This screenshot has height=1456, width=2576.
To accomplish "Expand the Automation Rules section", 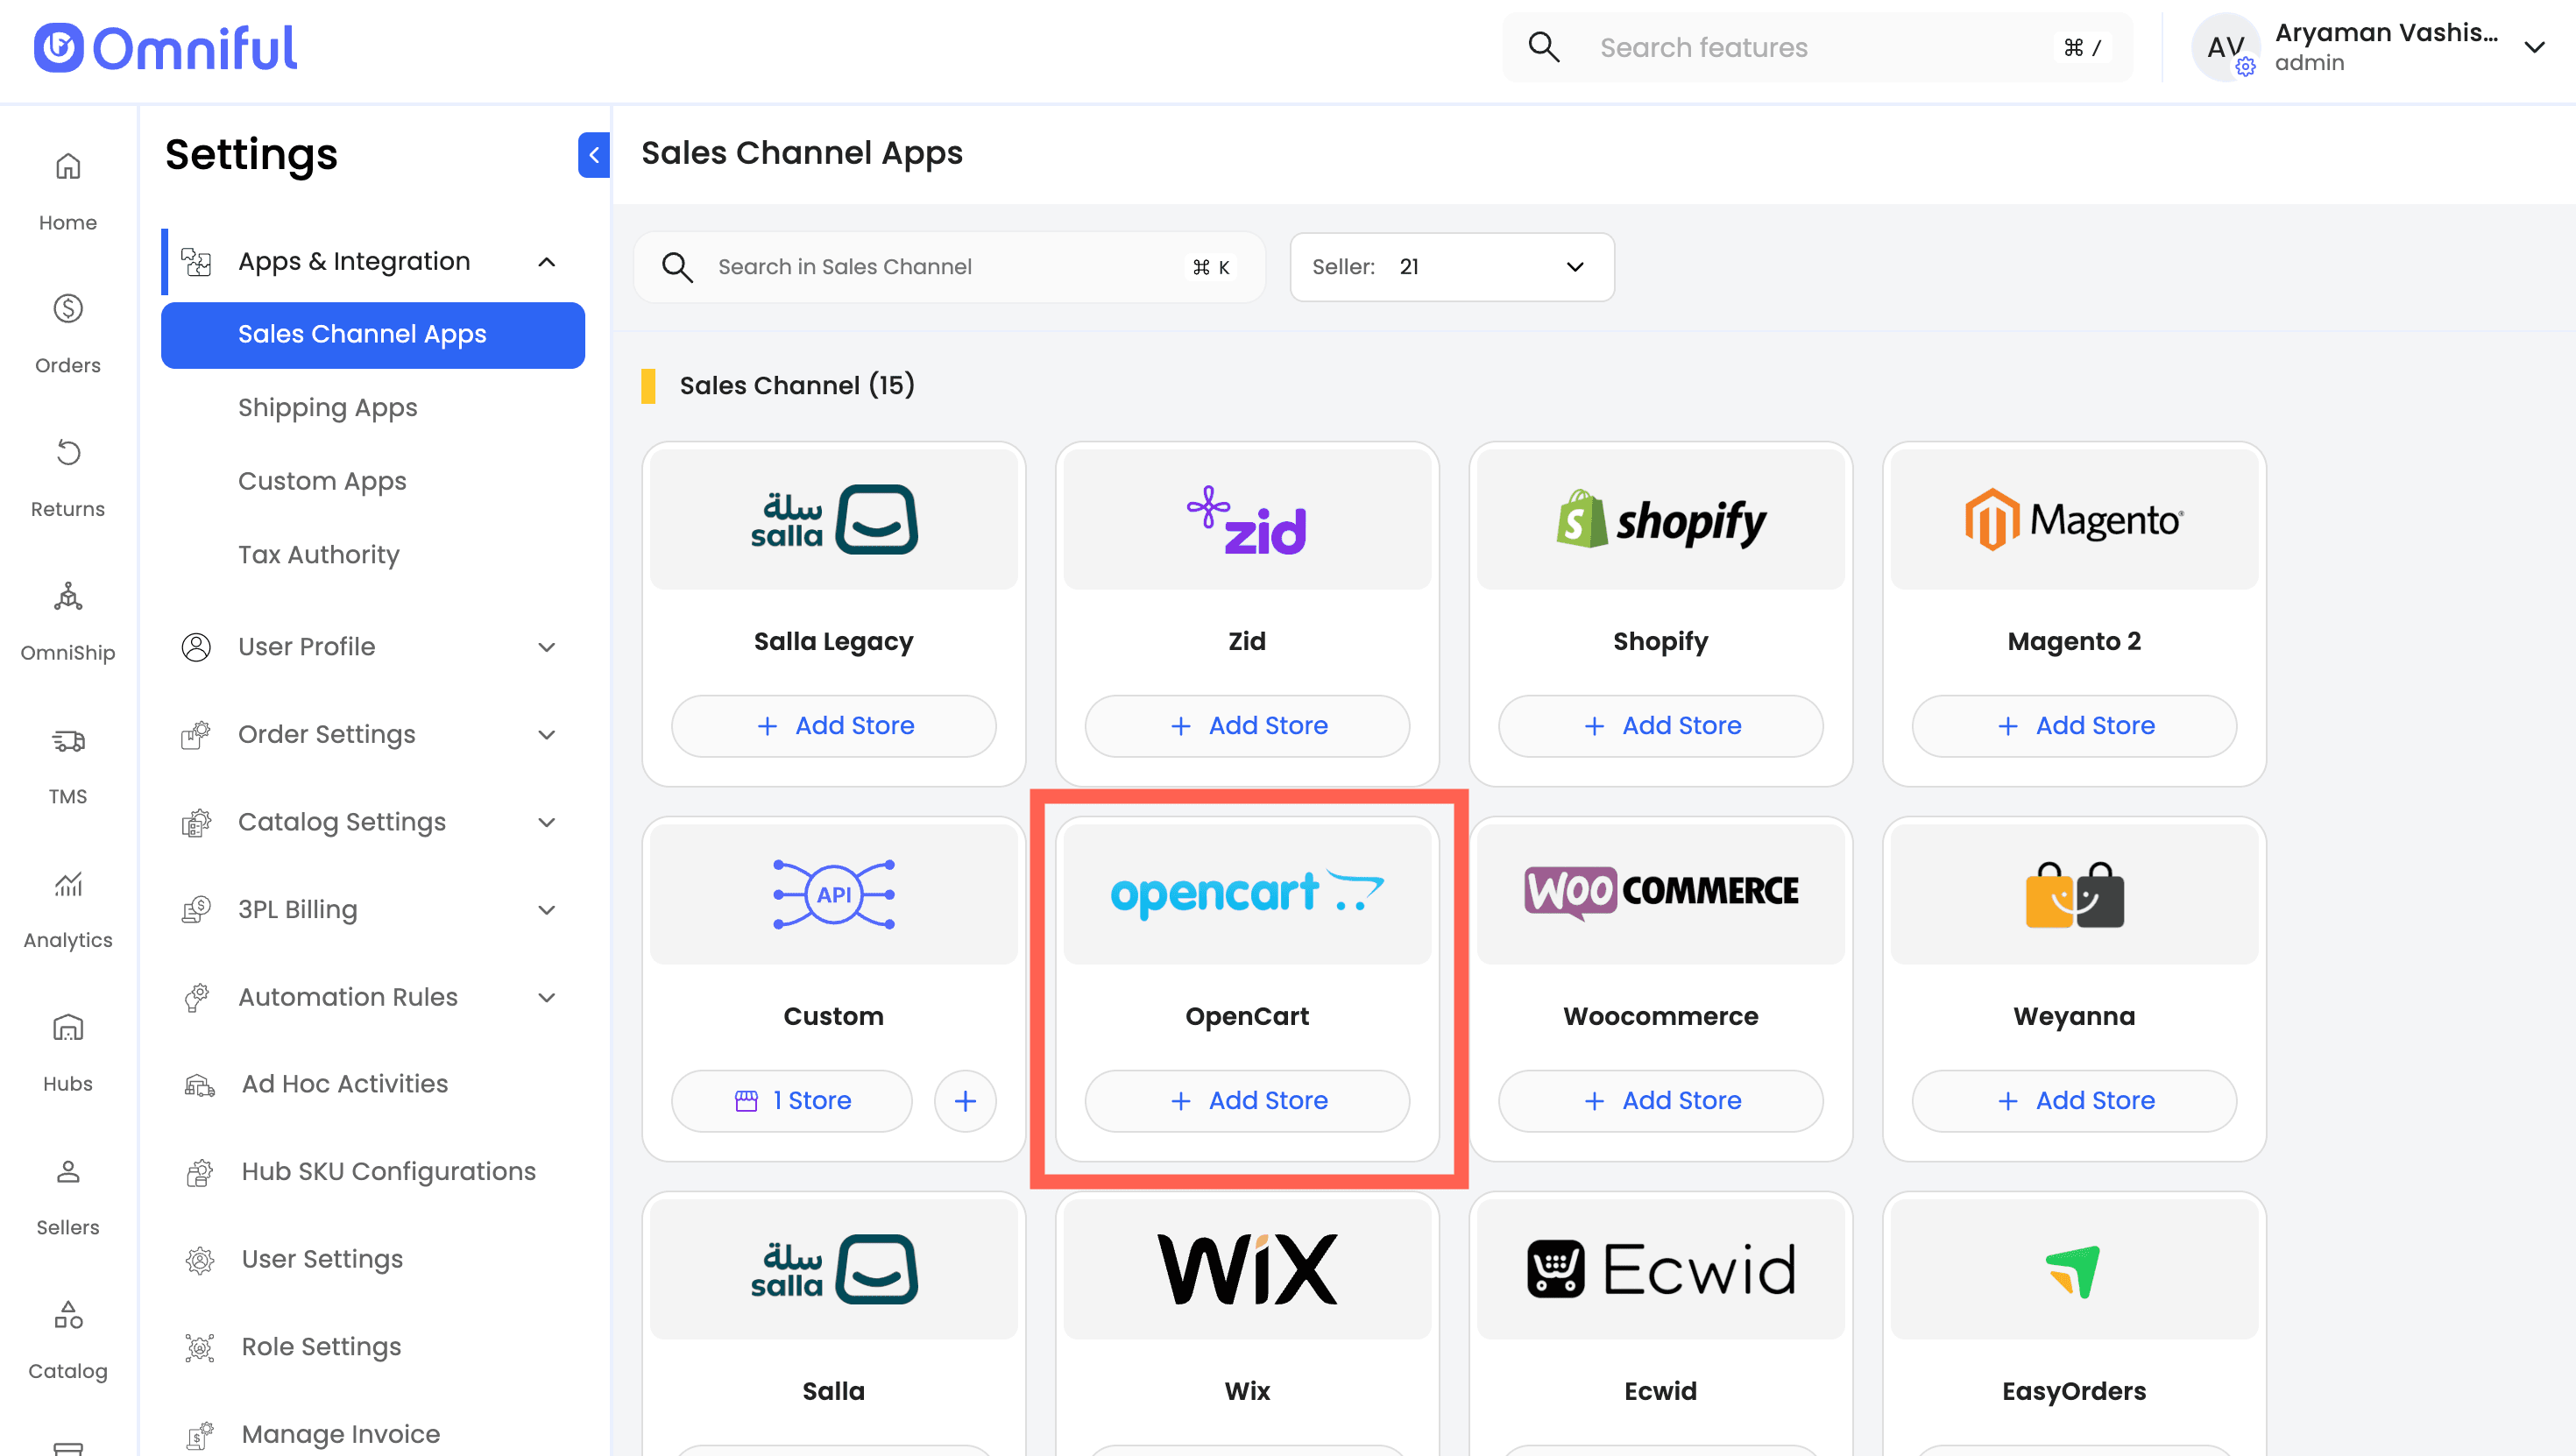I will coord(546,997).
